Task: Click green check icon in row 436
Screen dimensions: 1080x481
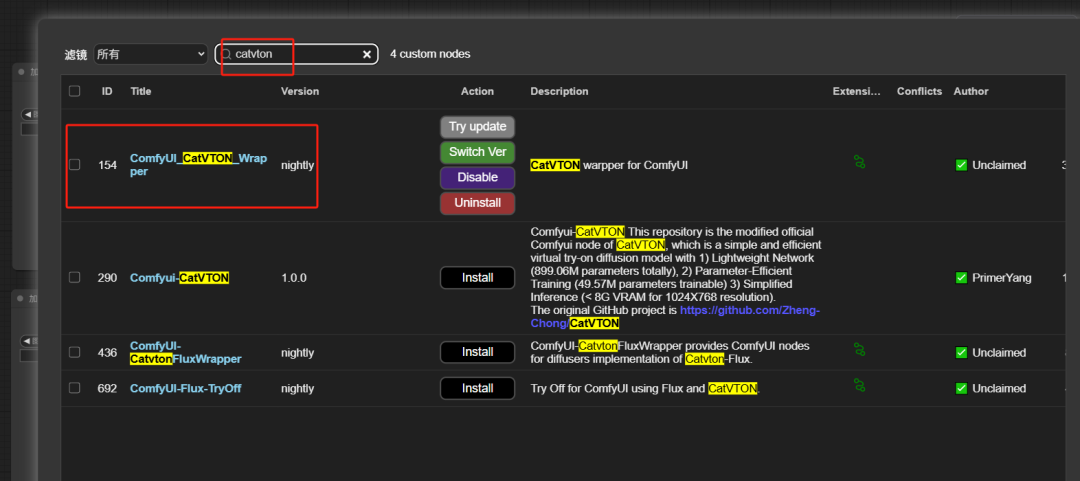Action: [962, 353]
